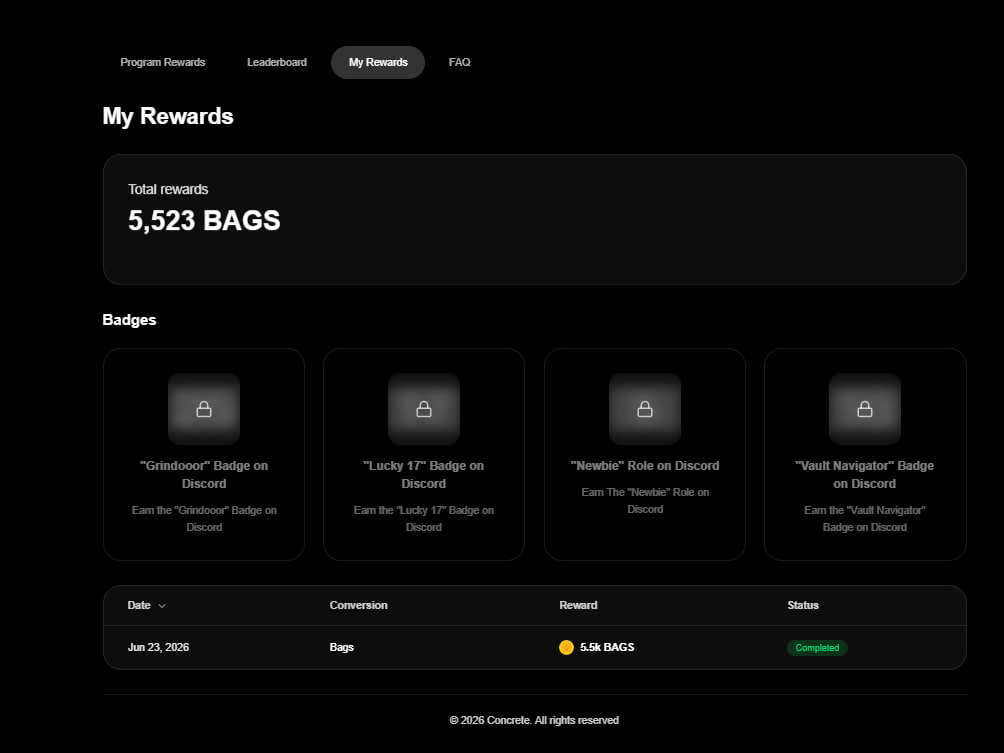This screenshot has width=1004, height=753.
Task: Open the FAQ tab
Action: [x=459, y=62]
